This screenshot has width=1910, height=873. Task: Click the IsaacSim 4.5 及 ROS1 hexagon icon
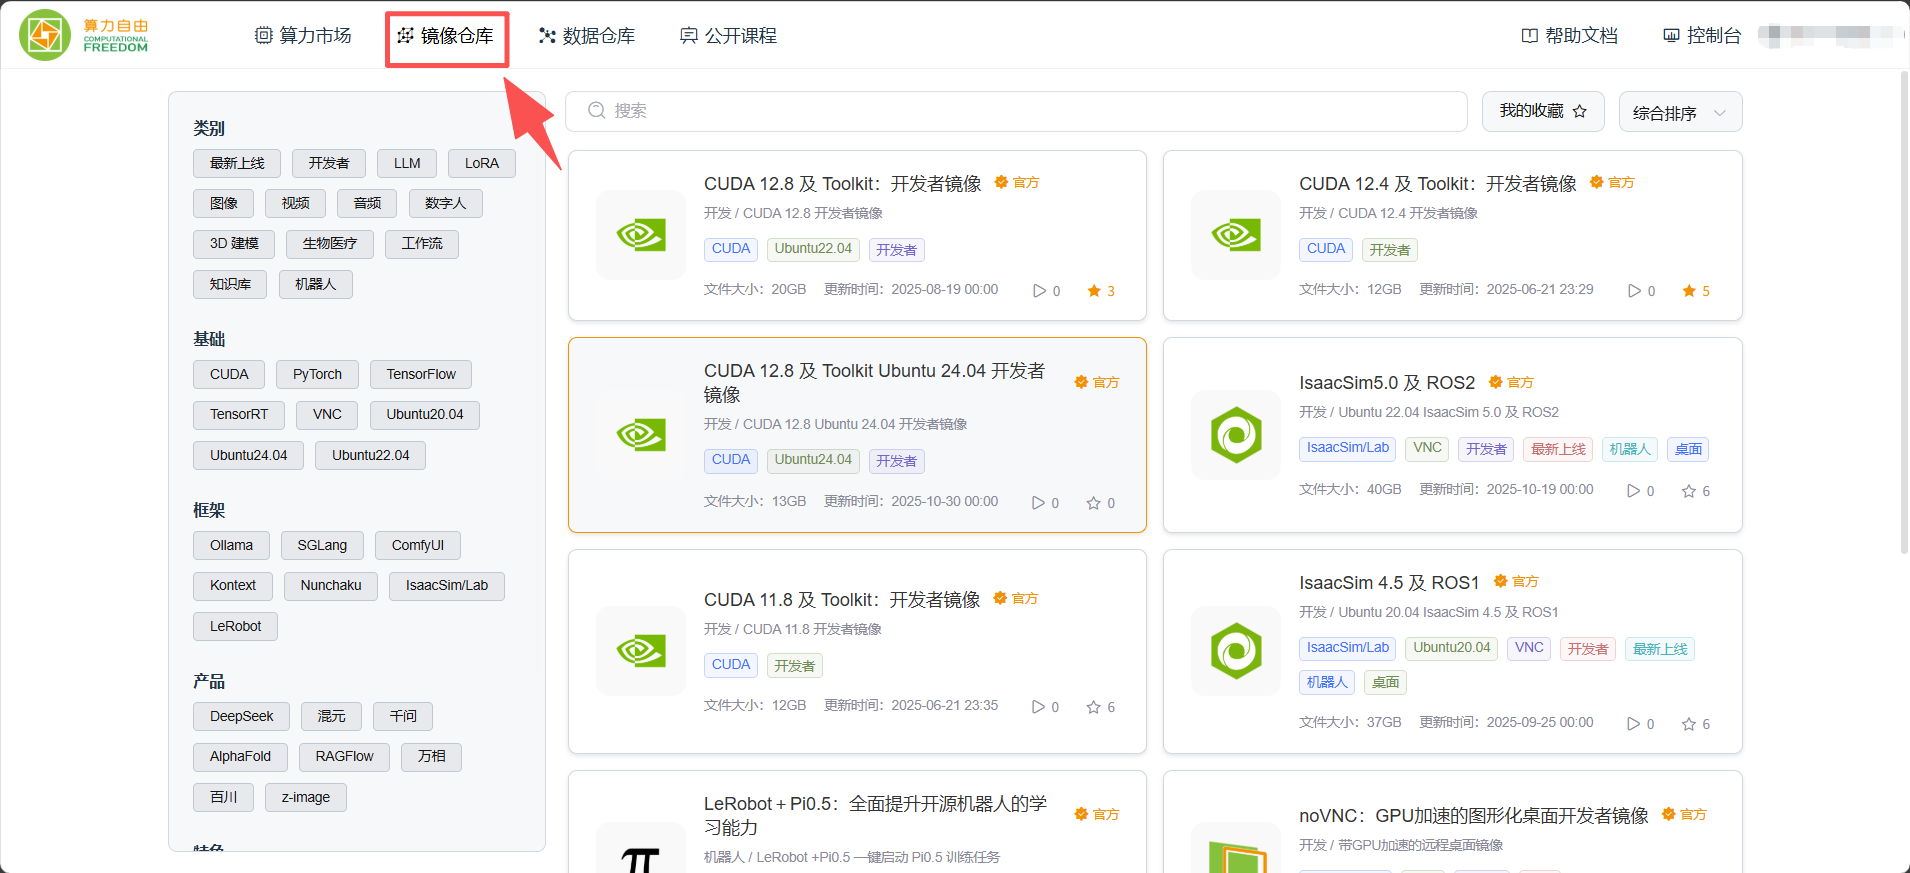[x=1236, y=651]
